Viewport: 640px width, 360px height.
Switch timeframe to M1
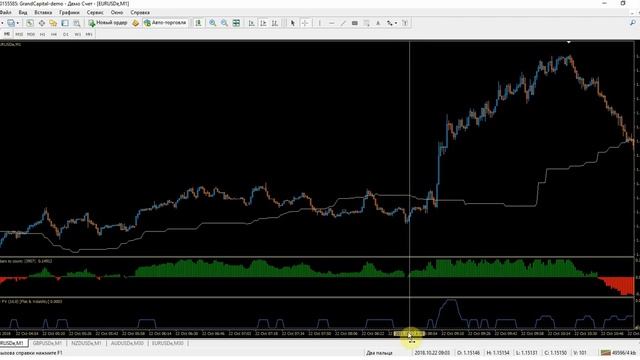pos(7,34)
